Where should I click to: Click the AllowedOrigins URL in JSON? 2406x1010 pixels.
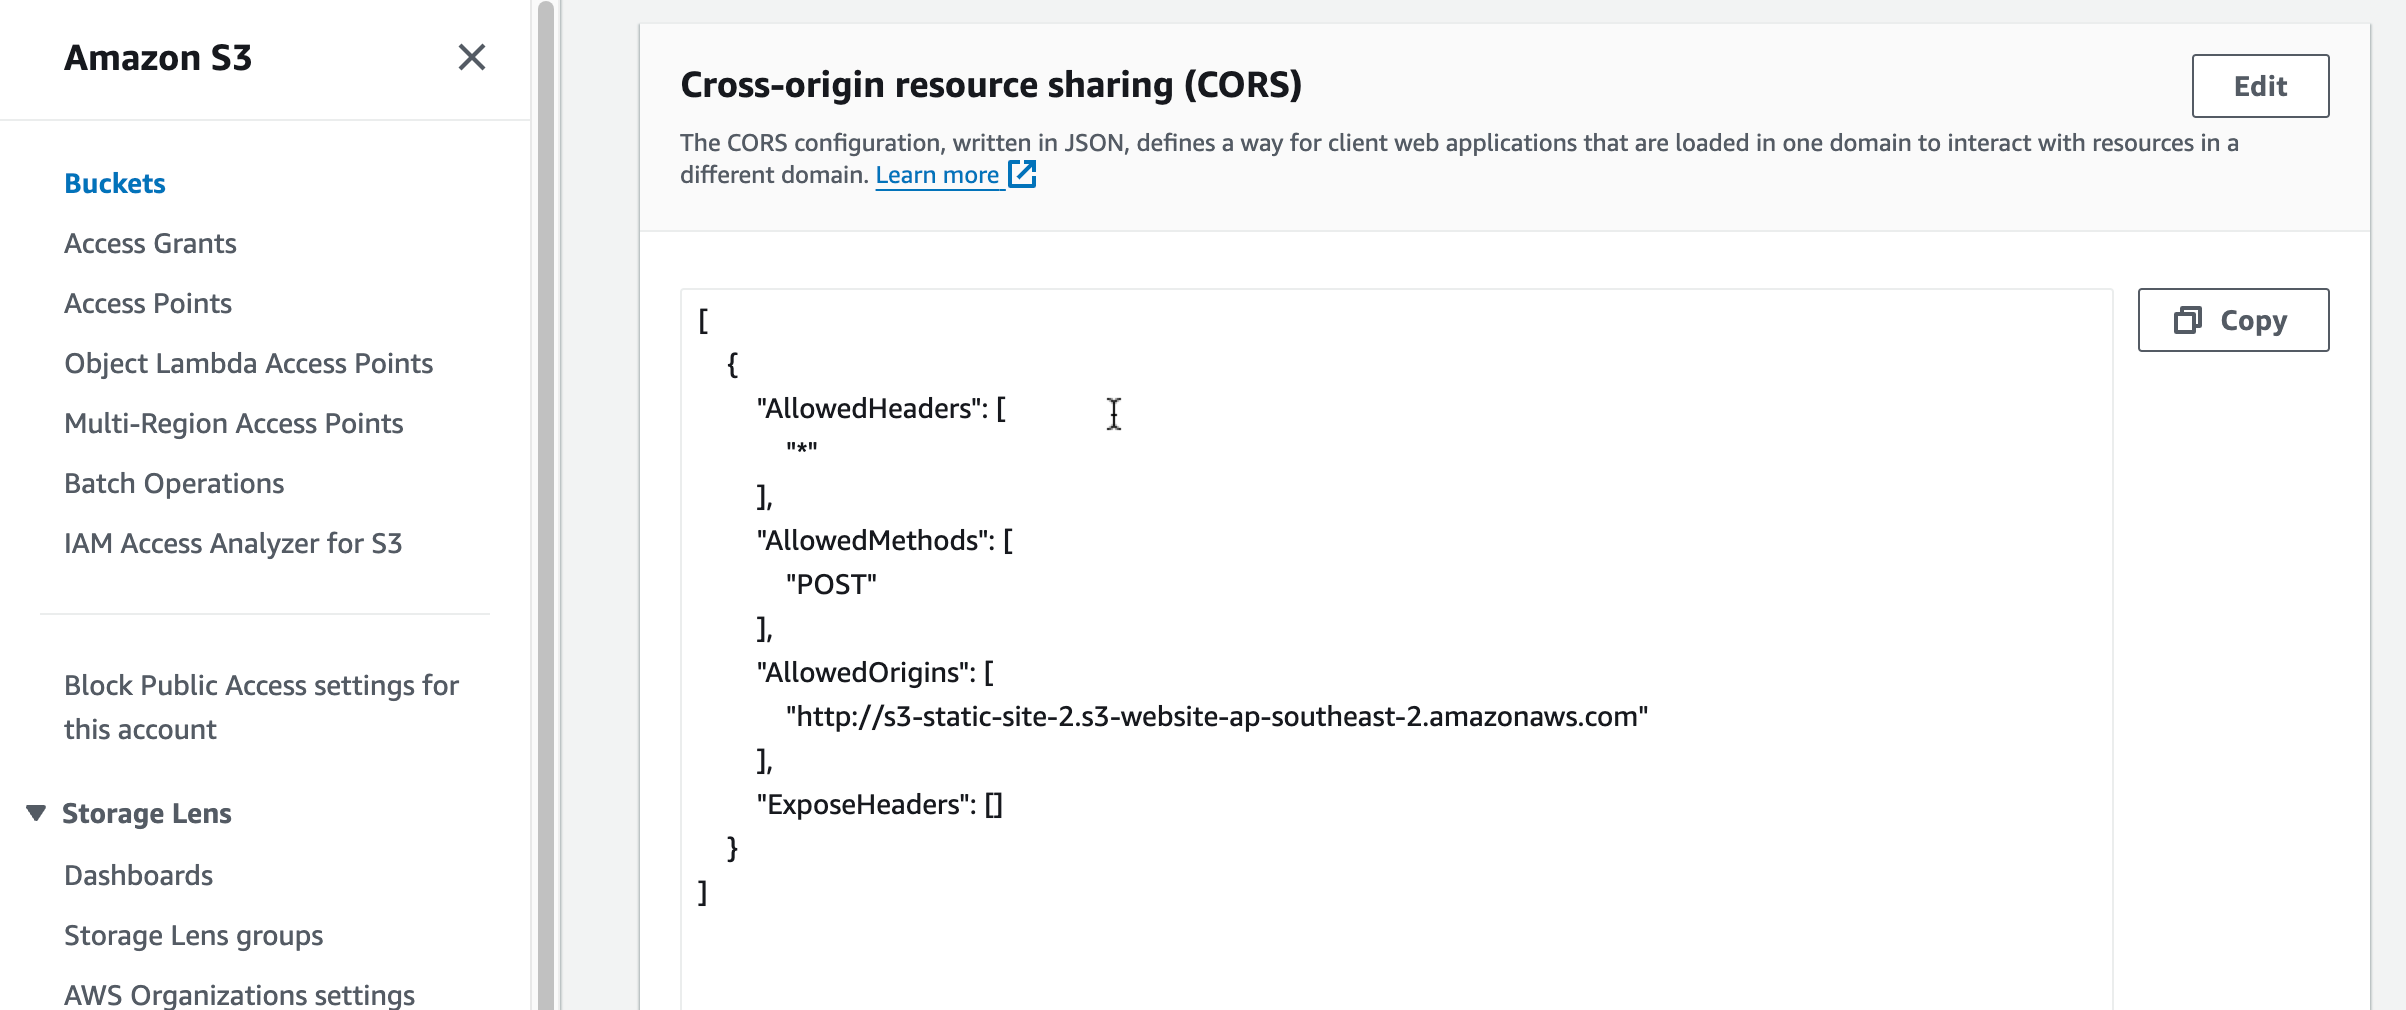pyautogui.click(x=1216, y=716)
